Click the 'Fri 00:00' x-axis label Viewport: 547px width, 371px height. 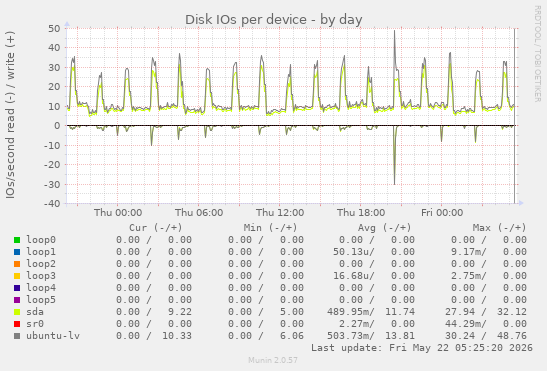[442, 213]
